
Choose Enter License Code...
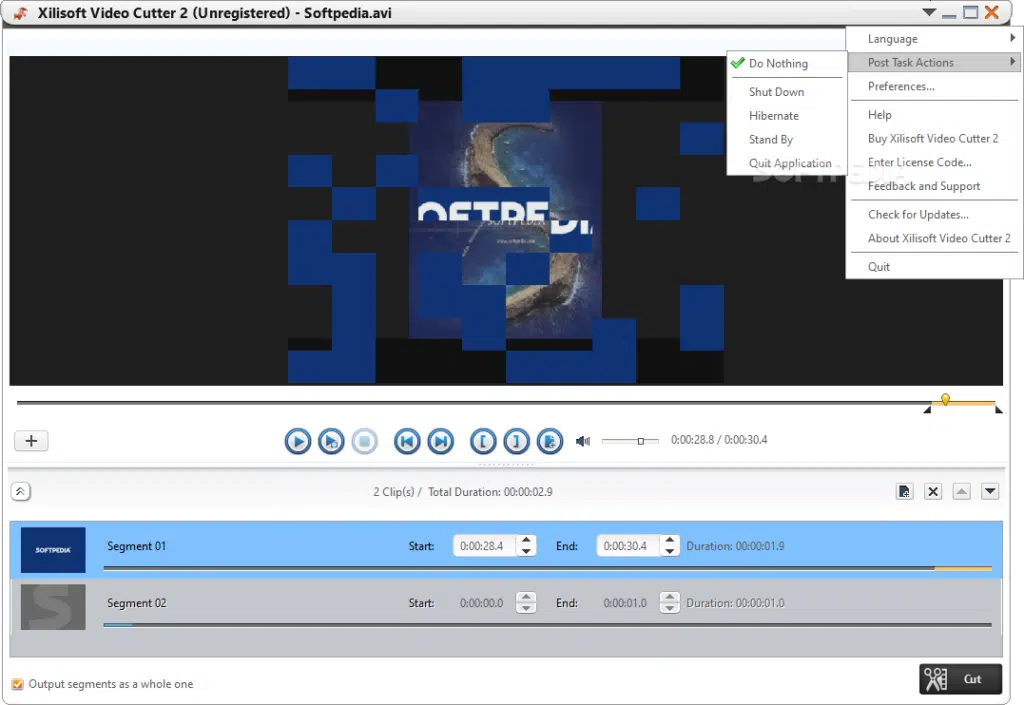point(935,163)
